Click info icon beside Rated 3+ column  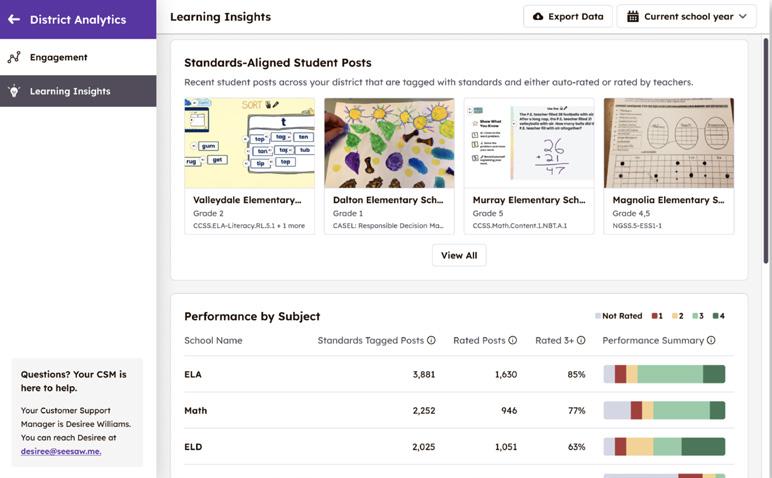click(581, 341)
